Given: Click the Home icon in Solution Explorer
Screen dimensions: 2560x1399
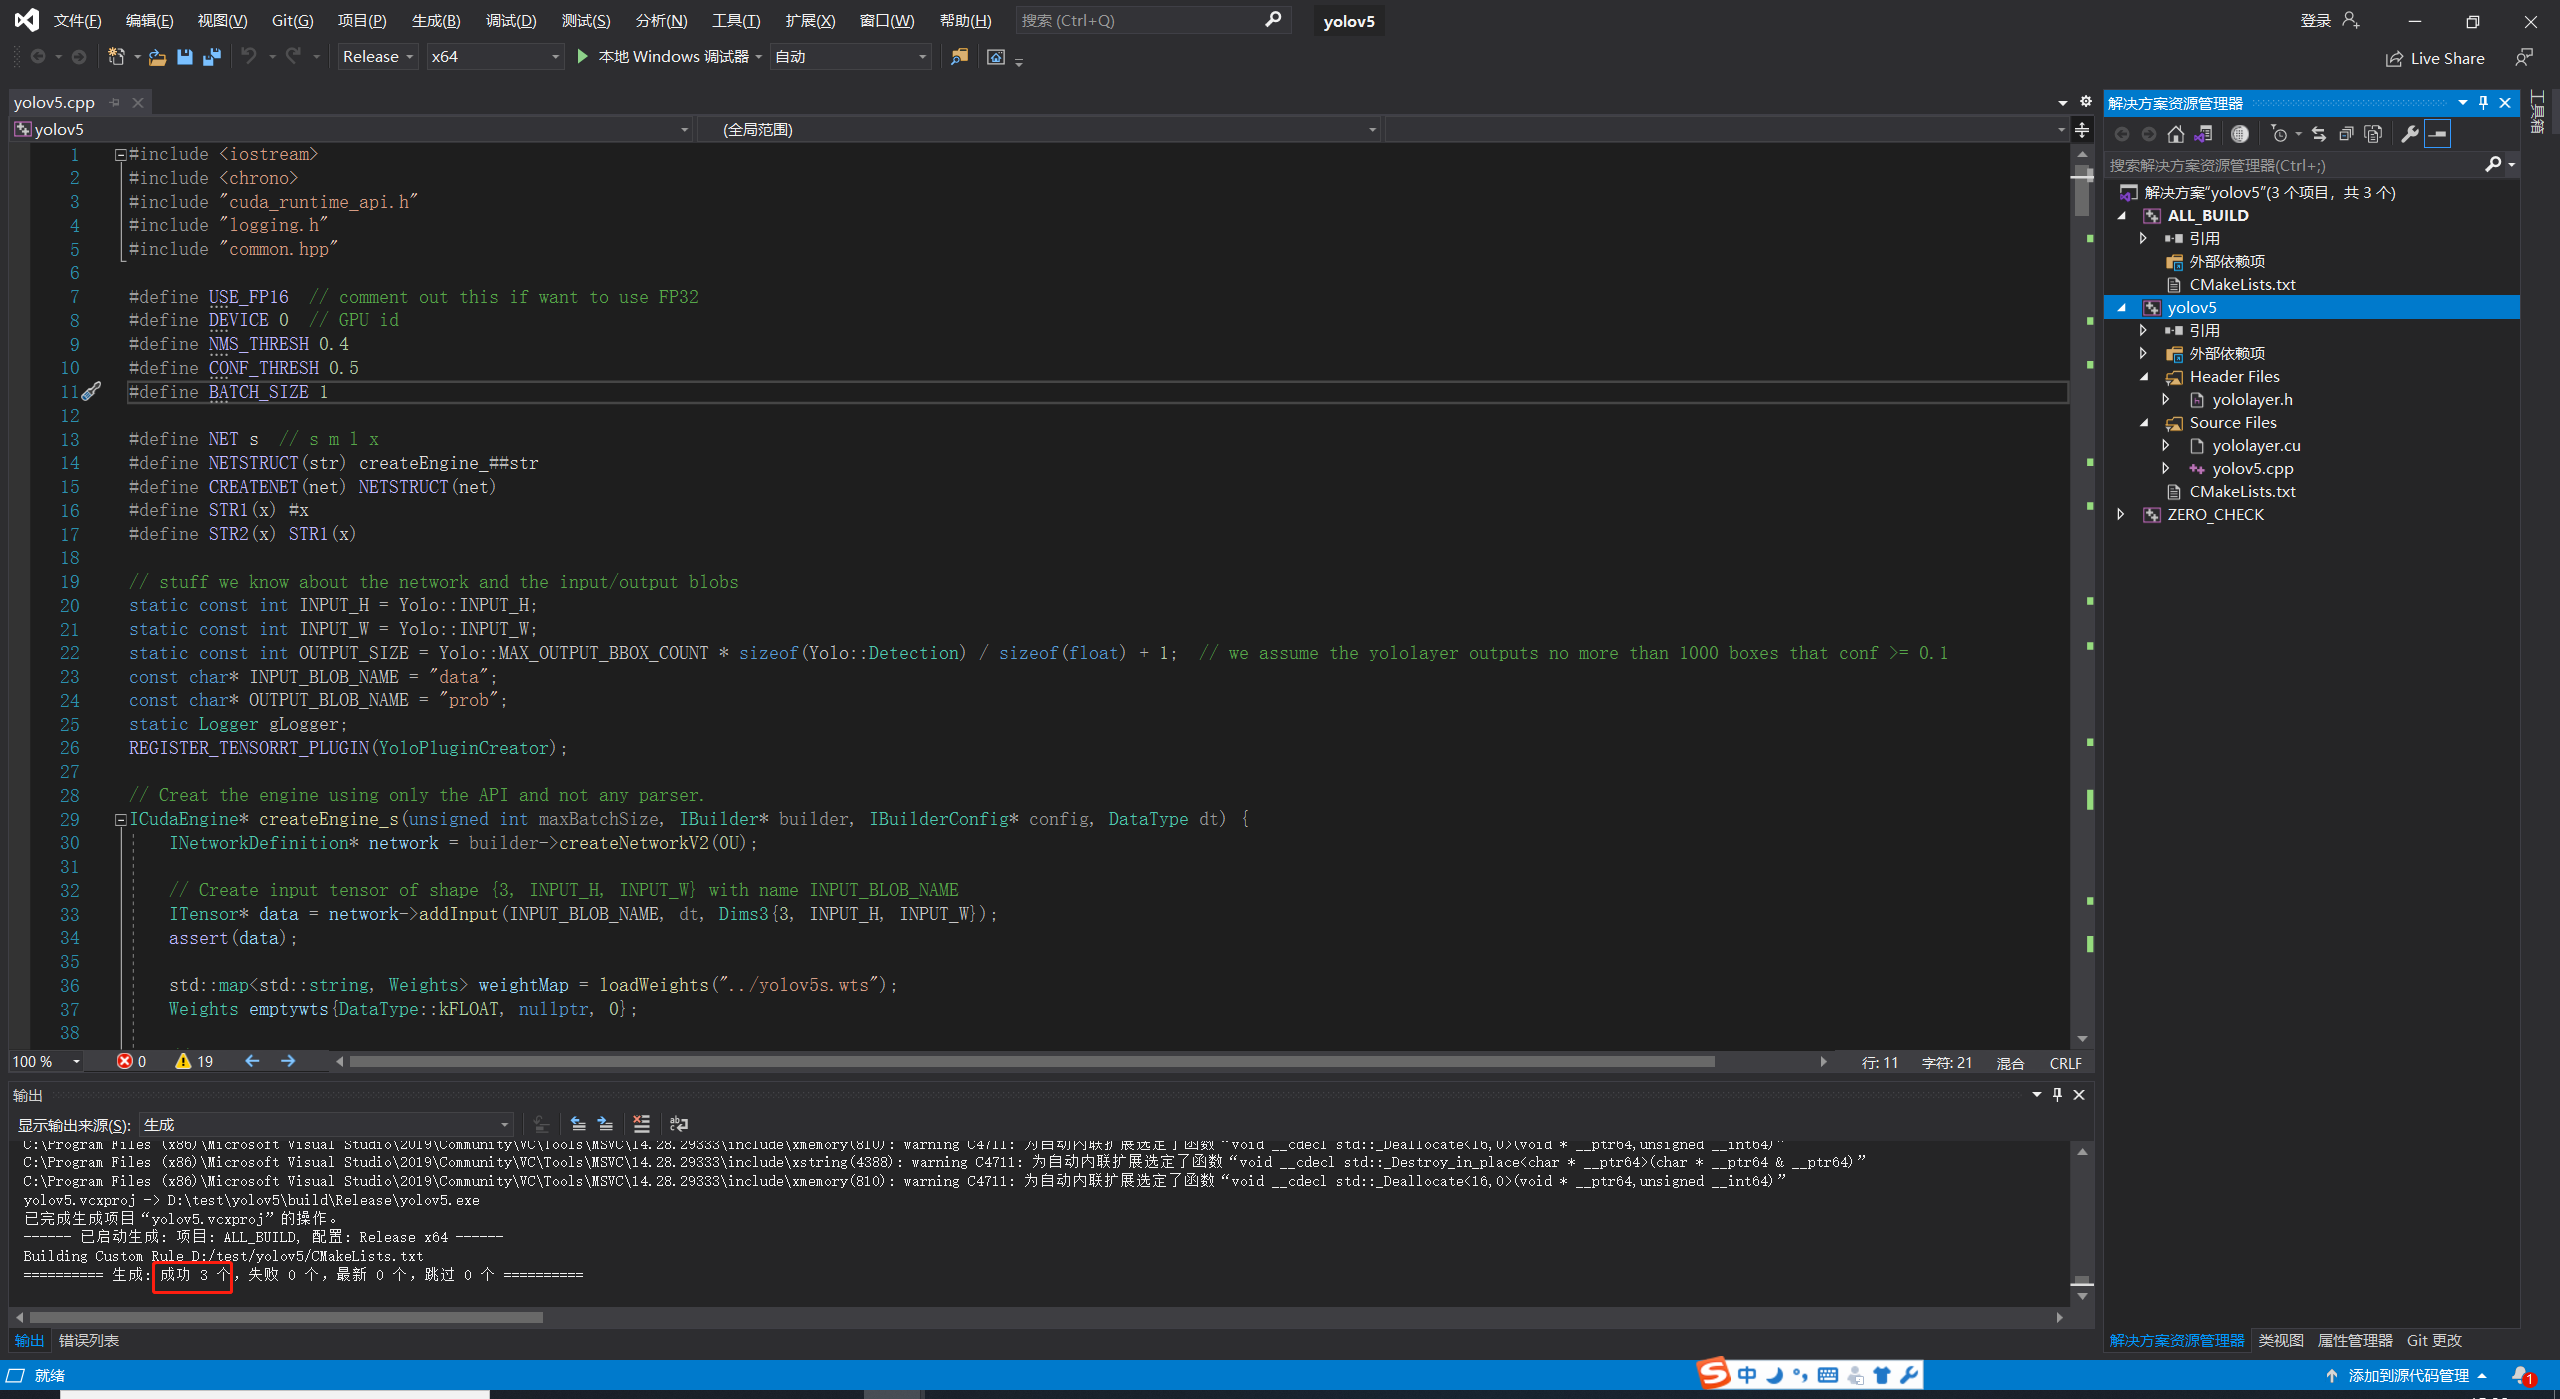Looking at the screenshot, I should (2175, 134).
